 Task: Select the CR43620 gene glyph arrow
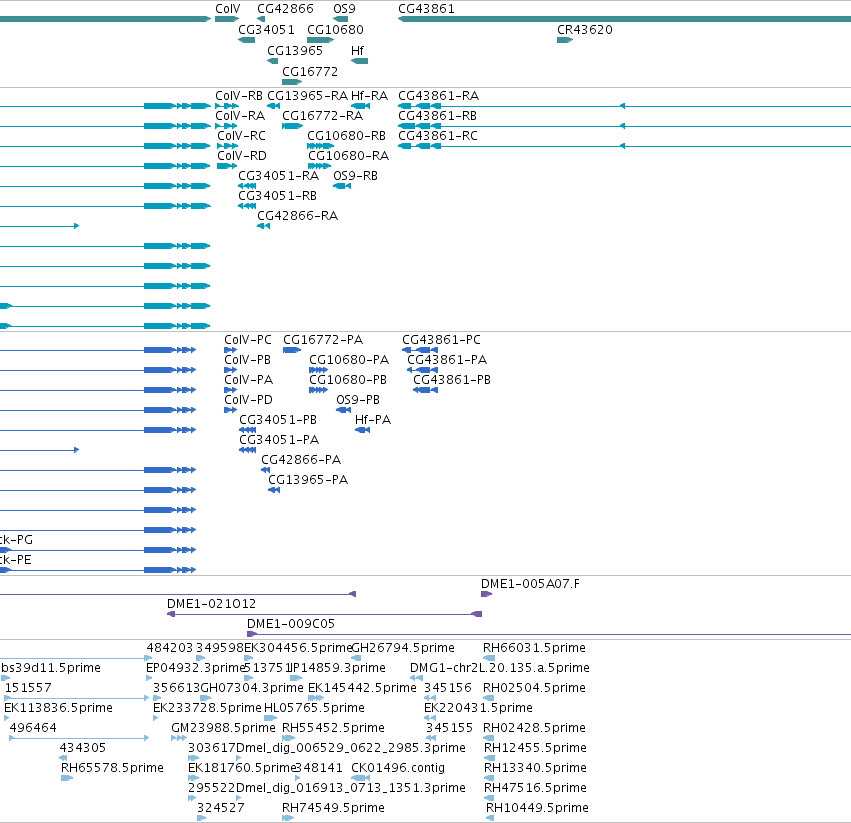point(565,40)
